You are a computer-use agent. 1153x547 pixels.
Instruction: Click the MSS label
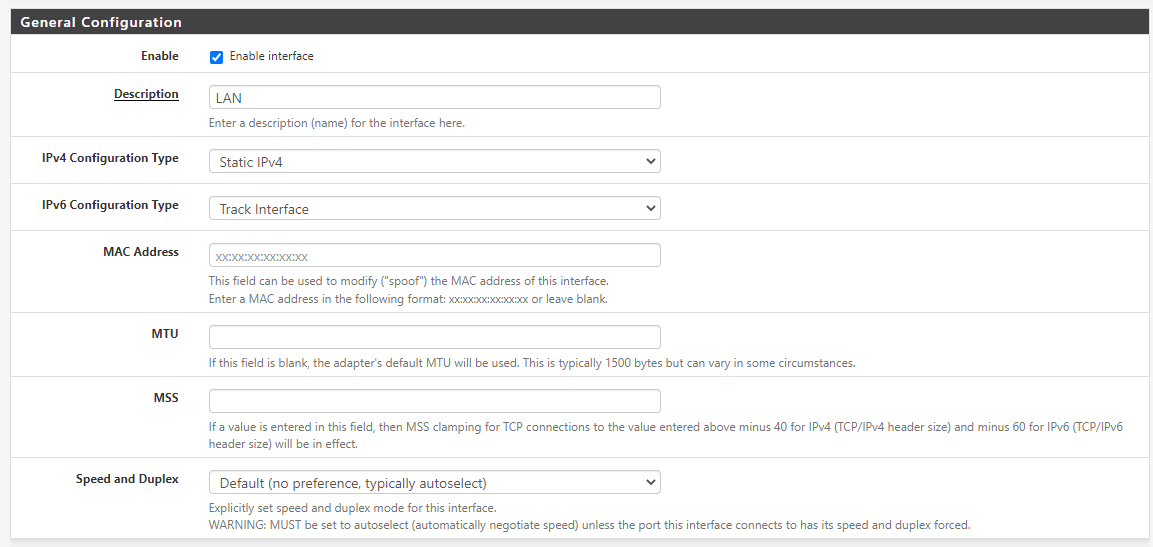[x=166, y=397]
